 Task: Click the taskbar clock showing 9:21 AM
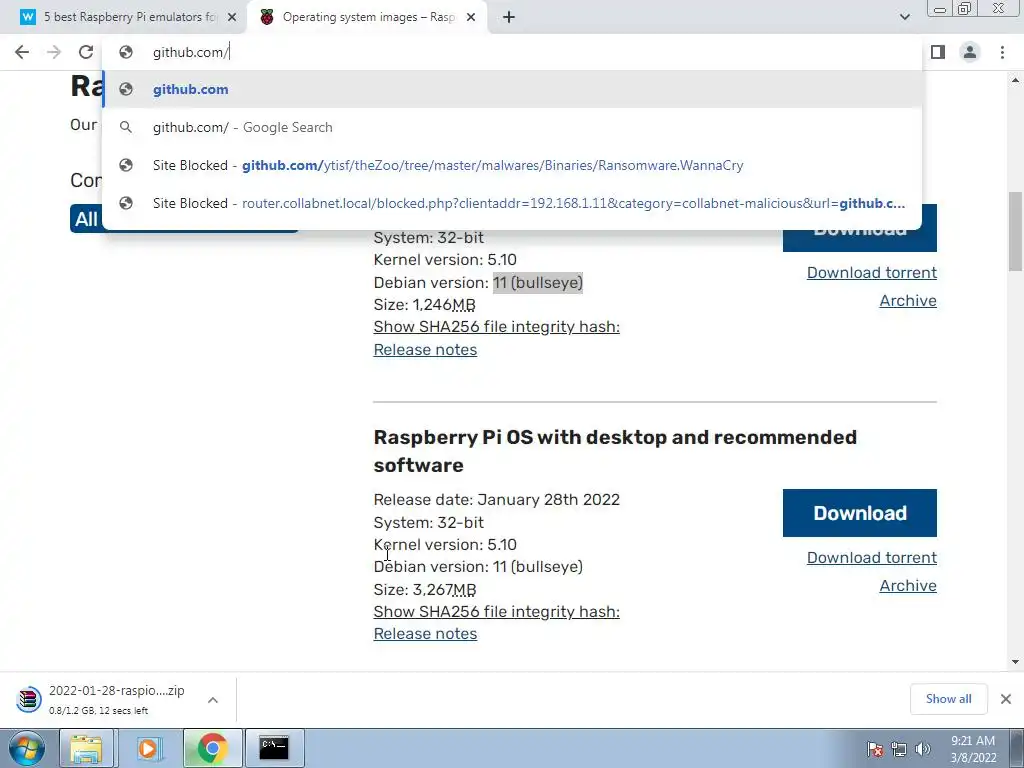(x=973, y=749)
